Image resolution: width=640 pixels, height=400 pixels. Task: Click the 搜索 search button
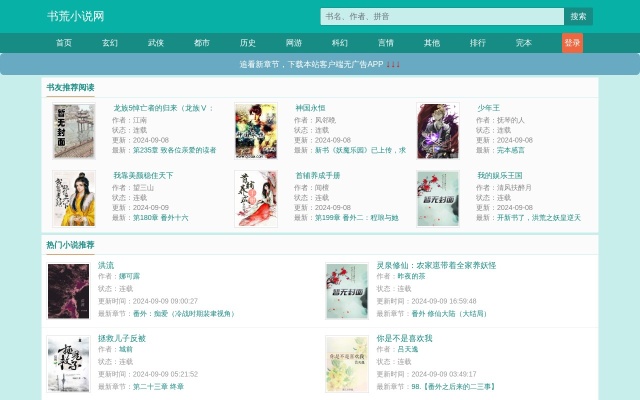(x=578, y=16)
